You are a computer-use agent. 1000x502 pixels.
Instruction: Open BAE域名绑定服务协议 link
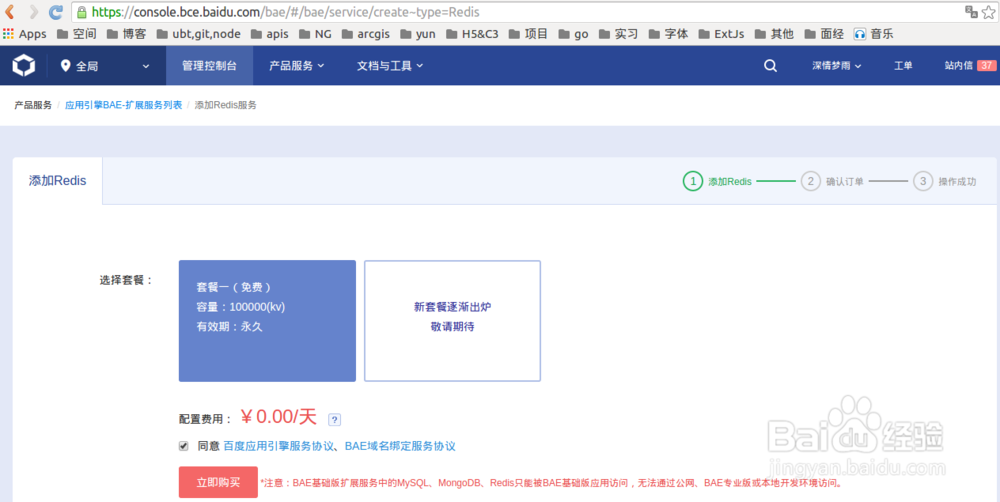tap(400, 446)
